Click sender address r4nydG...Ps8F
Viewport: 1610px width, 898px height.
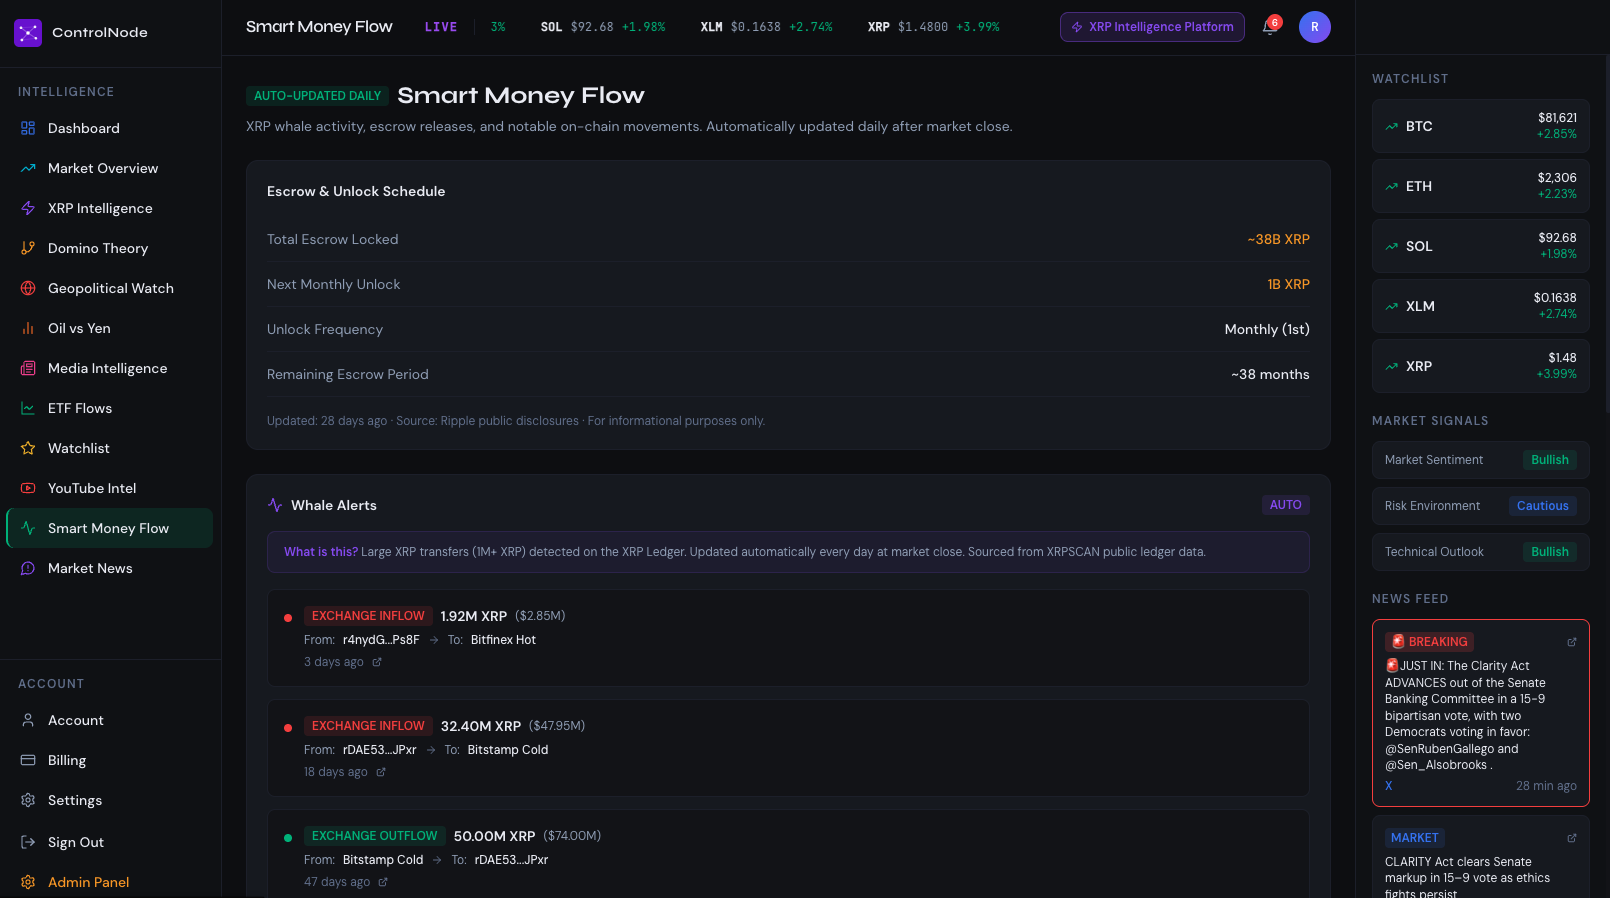tap(381, 640)
